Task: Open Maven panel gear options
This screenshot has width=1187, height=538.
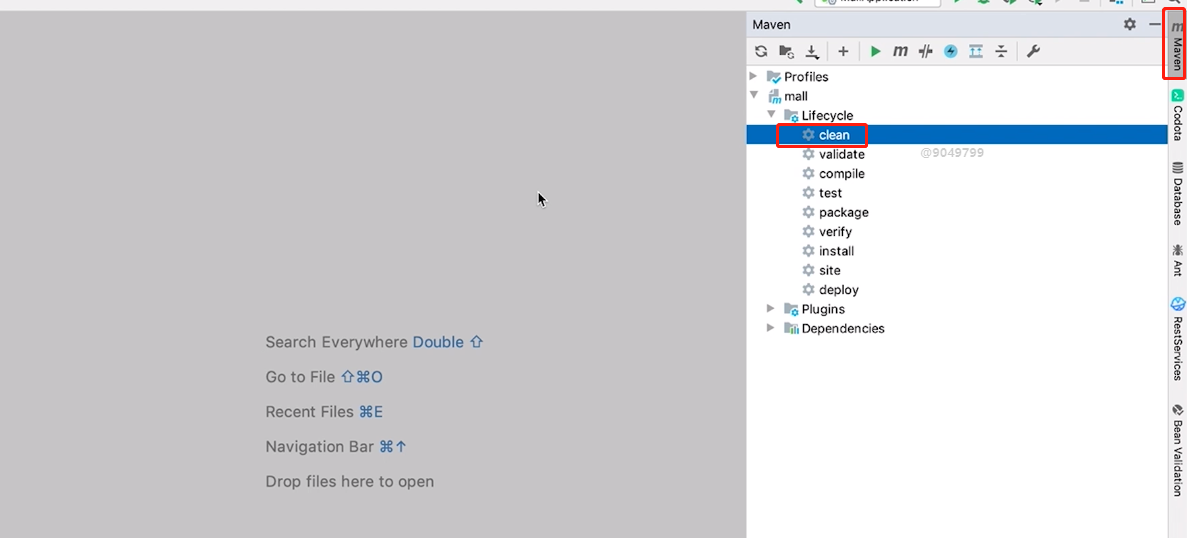Action: tap(1129, 24)
